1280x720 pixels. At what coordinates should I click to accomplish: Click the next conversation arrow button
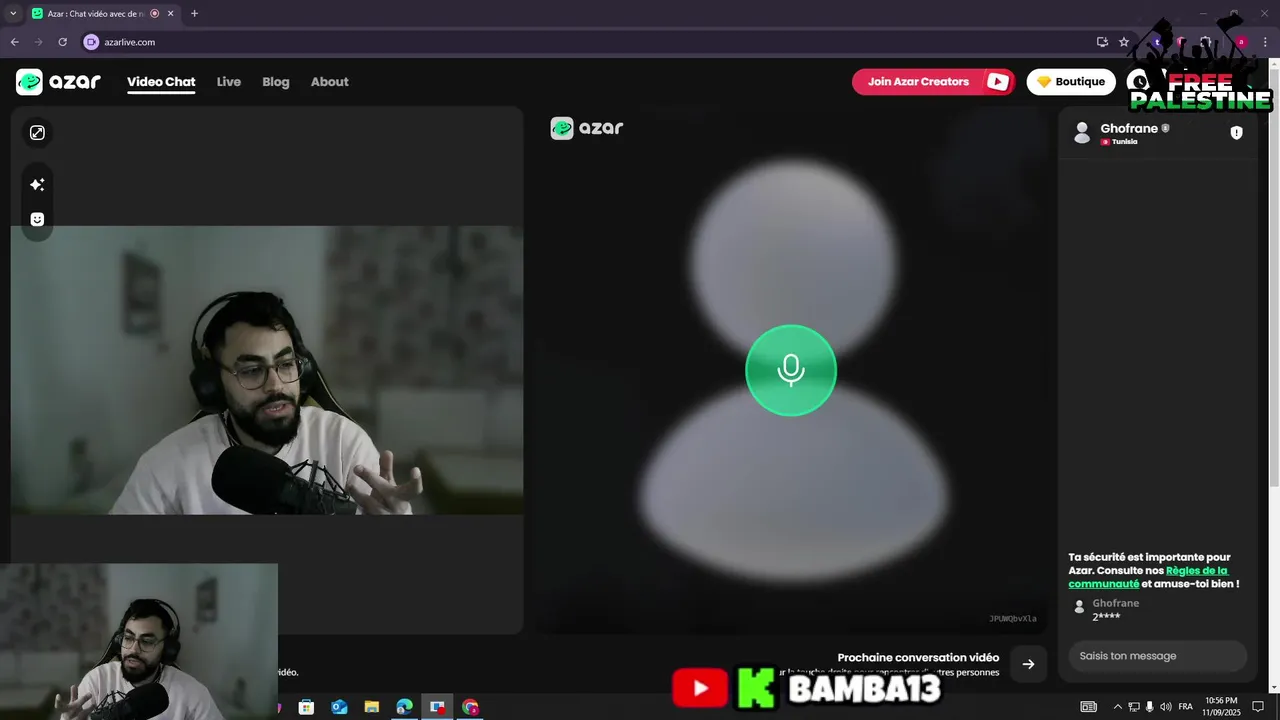pos(1028,664)
